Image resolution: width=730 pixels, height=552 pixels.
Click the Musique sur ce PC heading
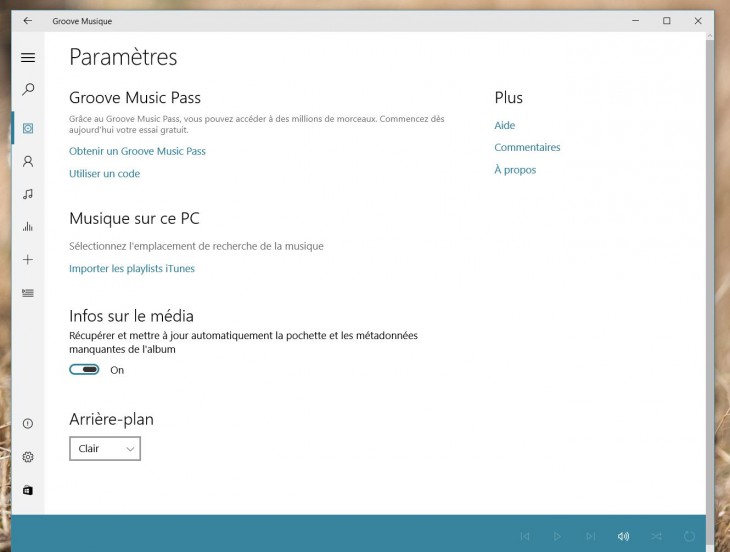pyautogui.click(x=134, y=218)
